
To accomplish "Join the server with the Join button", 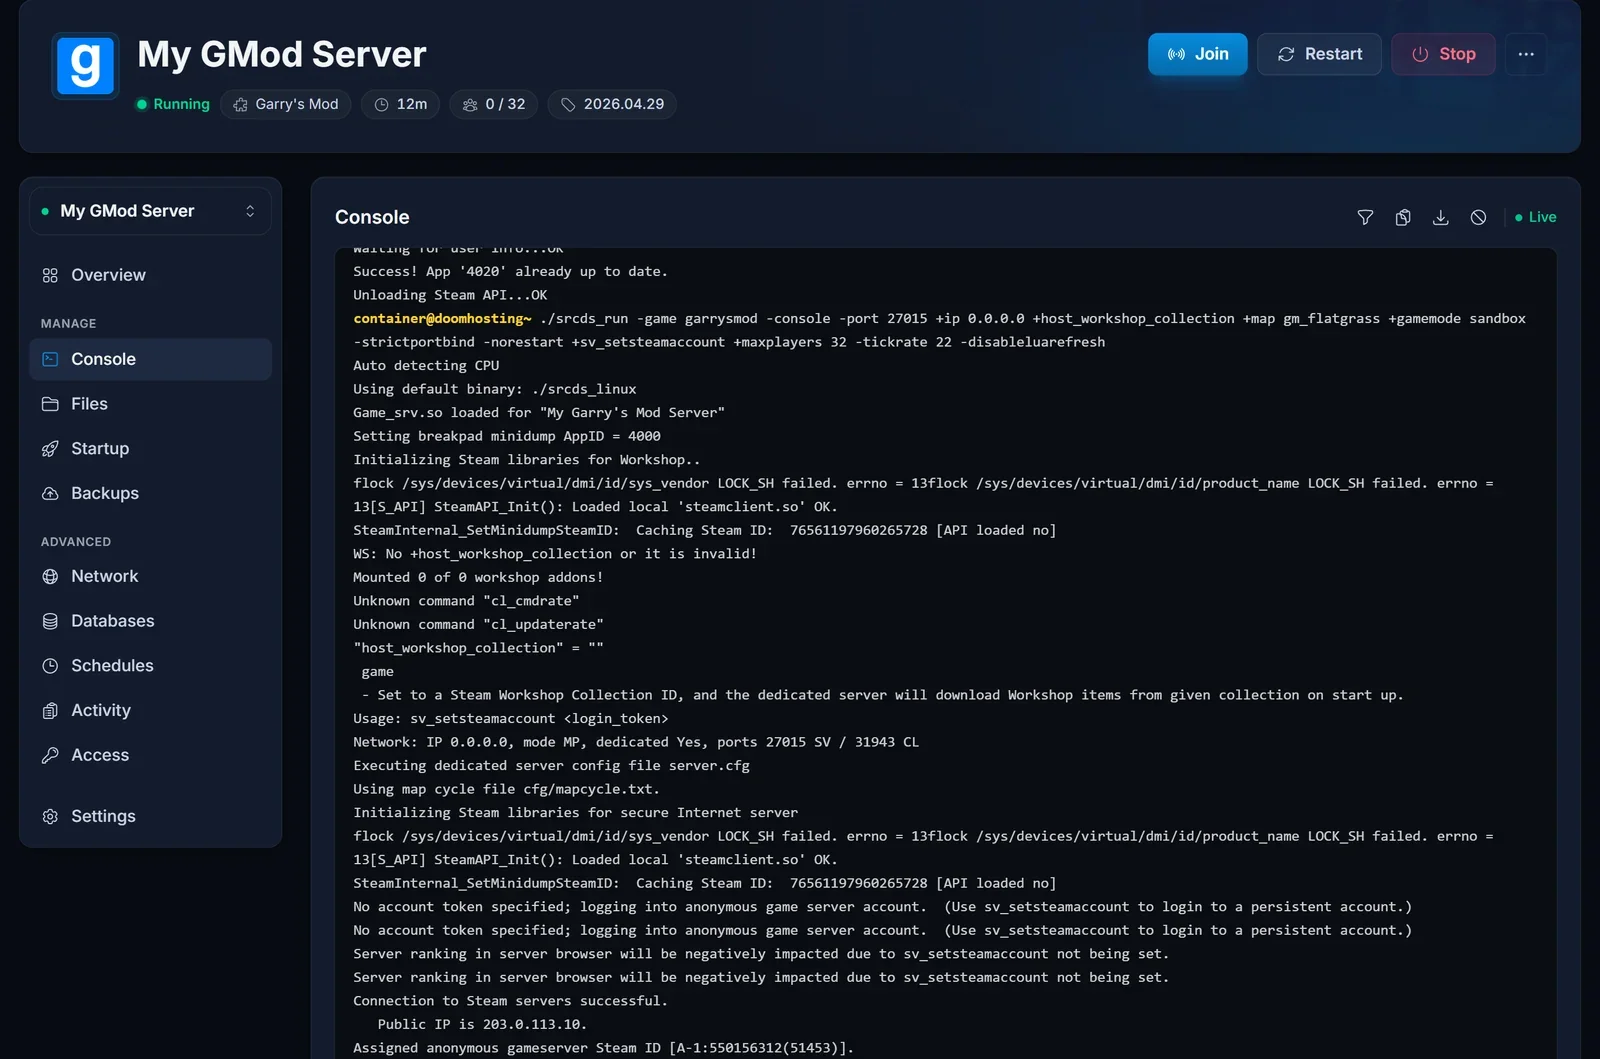I will pyautogui.click(x=1197, y=54).
